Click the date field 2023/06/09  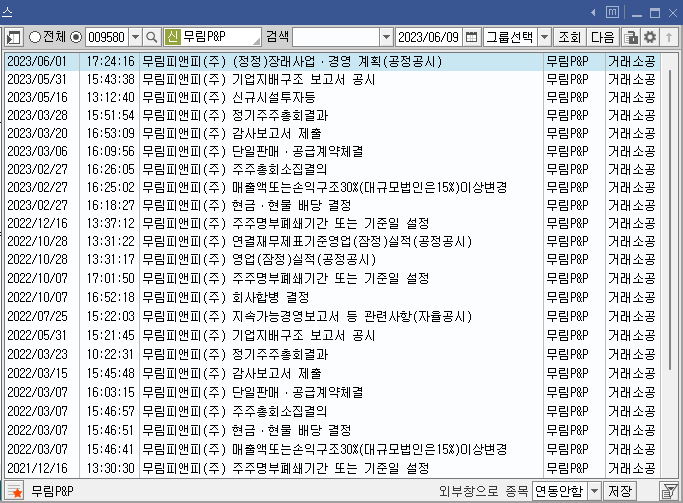(x=429, y=37)
